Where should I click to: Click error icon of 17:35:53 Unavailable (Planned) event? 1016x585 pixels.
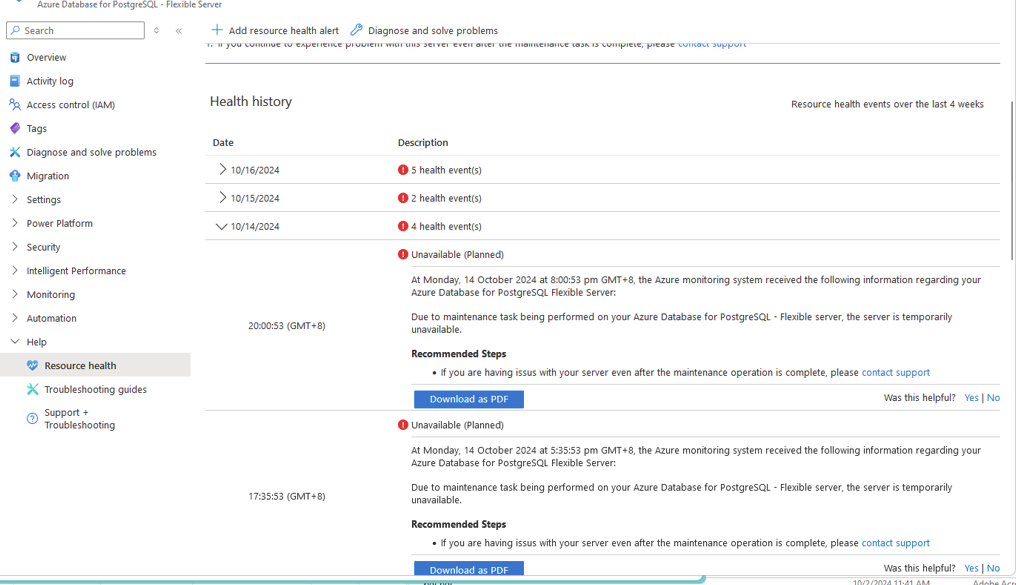403,425
